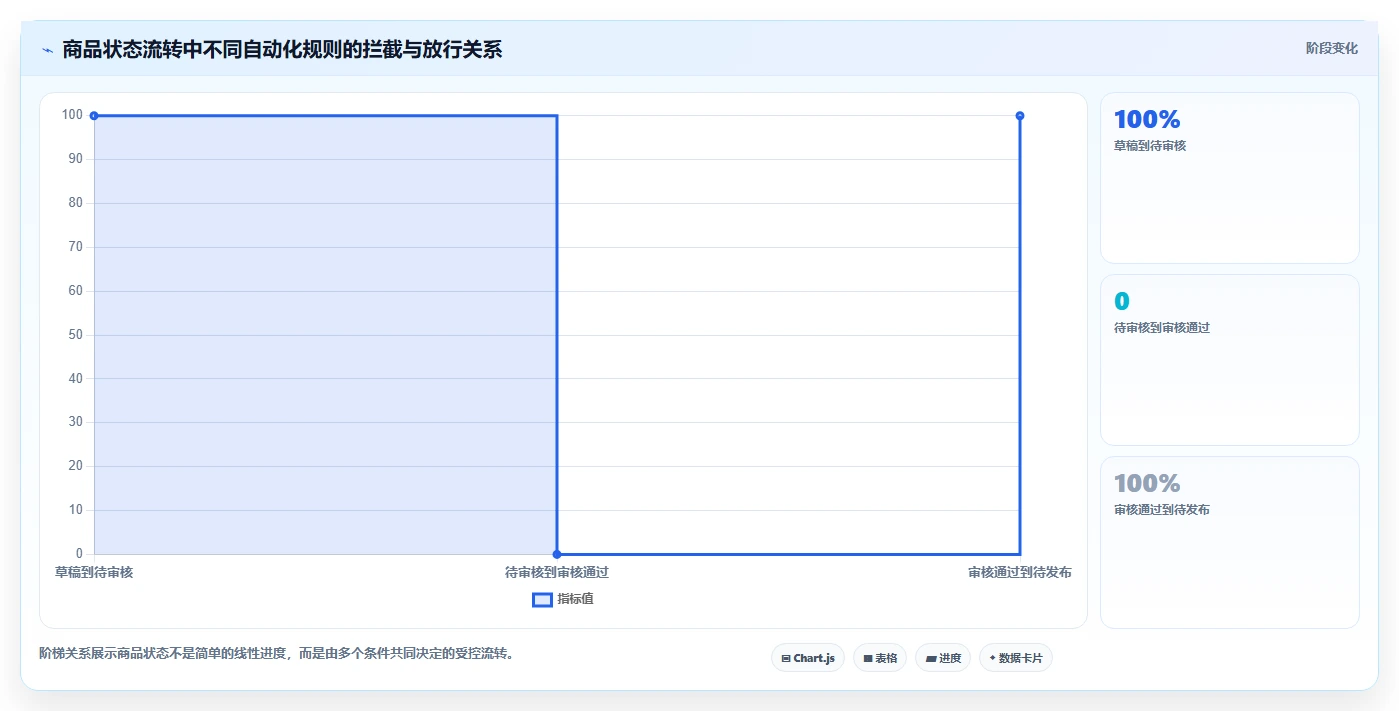1399x711 pixels.
Task: Click the y-axis value 50
Action: (x=76, y=335)
